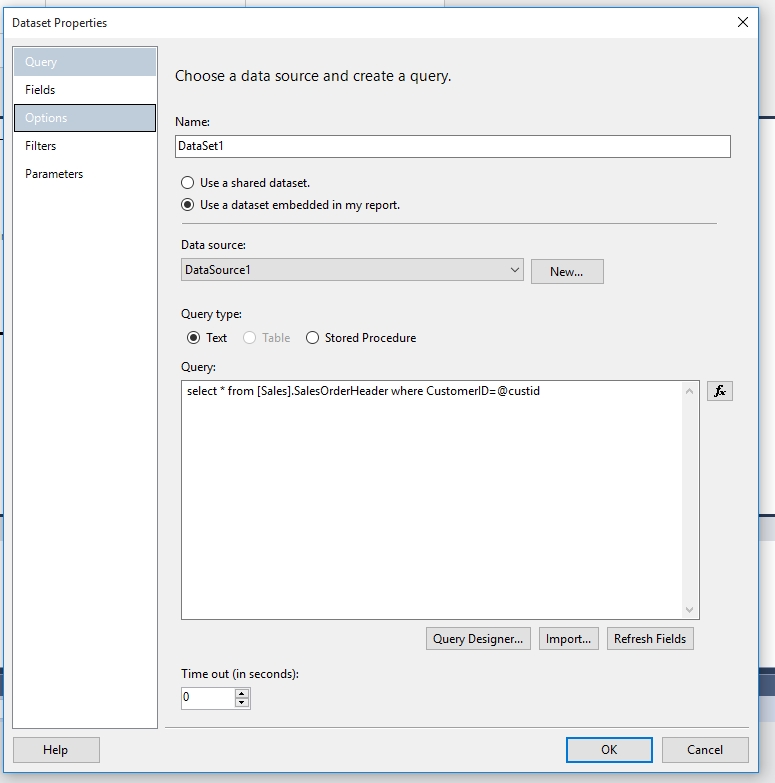Open the Query page in sidebar
The width and height of the screenshot is (775, 783).
click(84, 62)
